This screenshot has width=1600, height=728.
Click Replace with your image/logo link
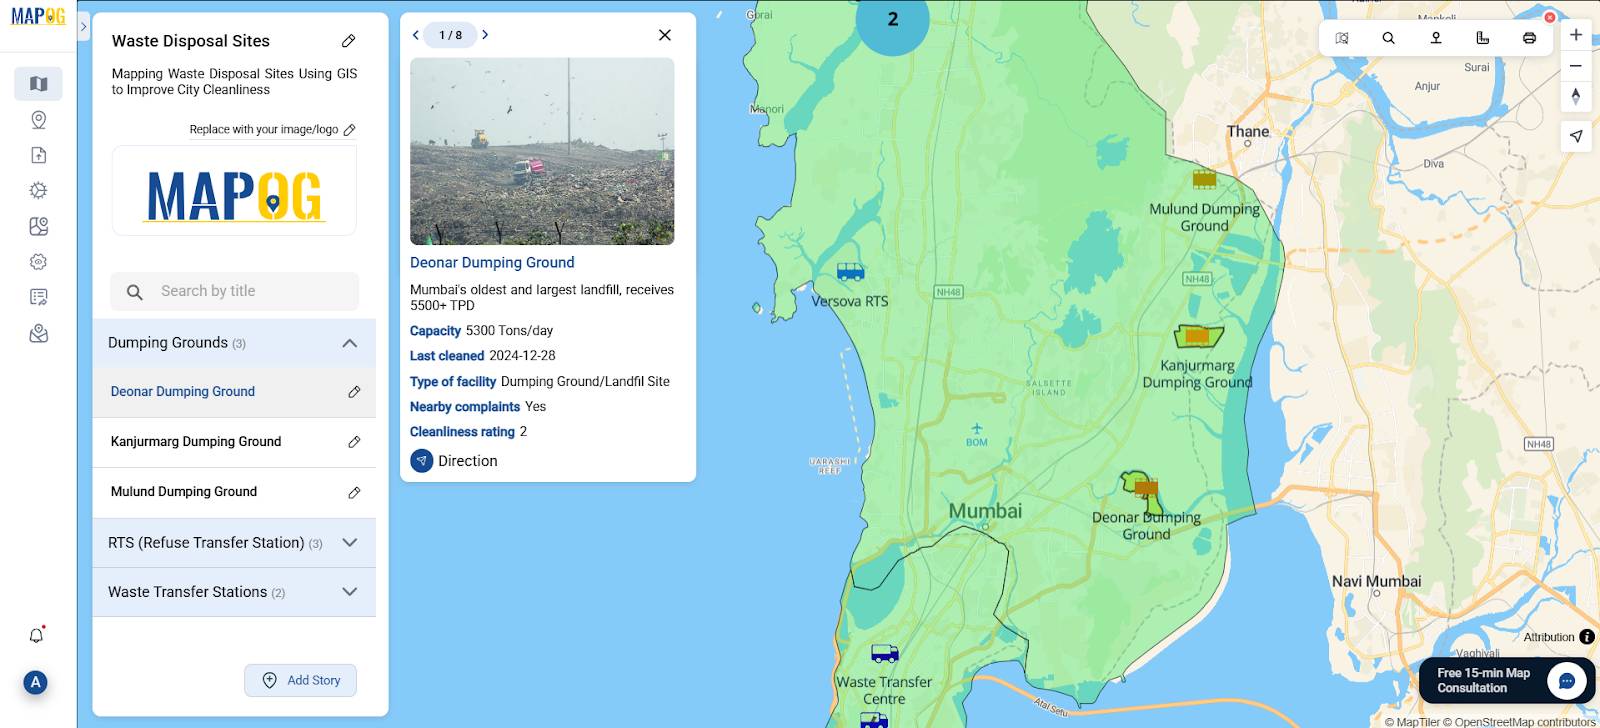(x=272, y=130)
